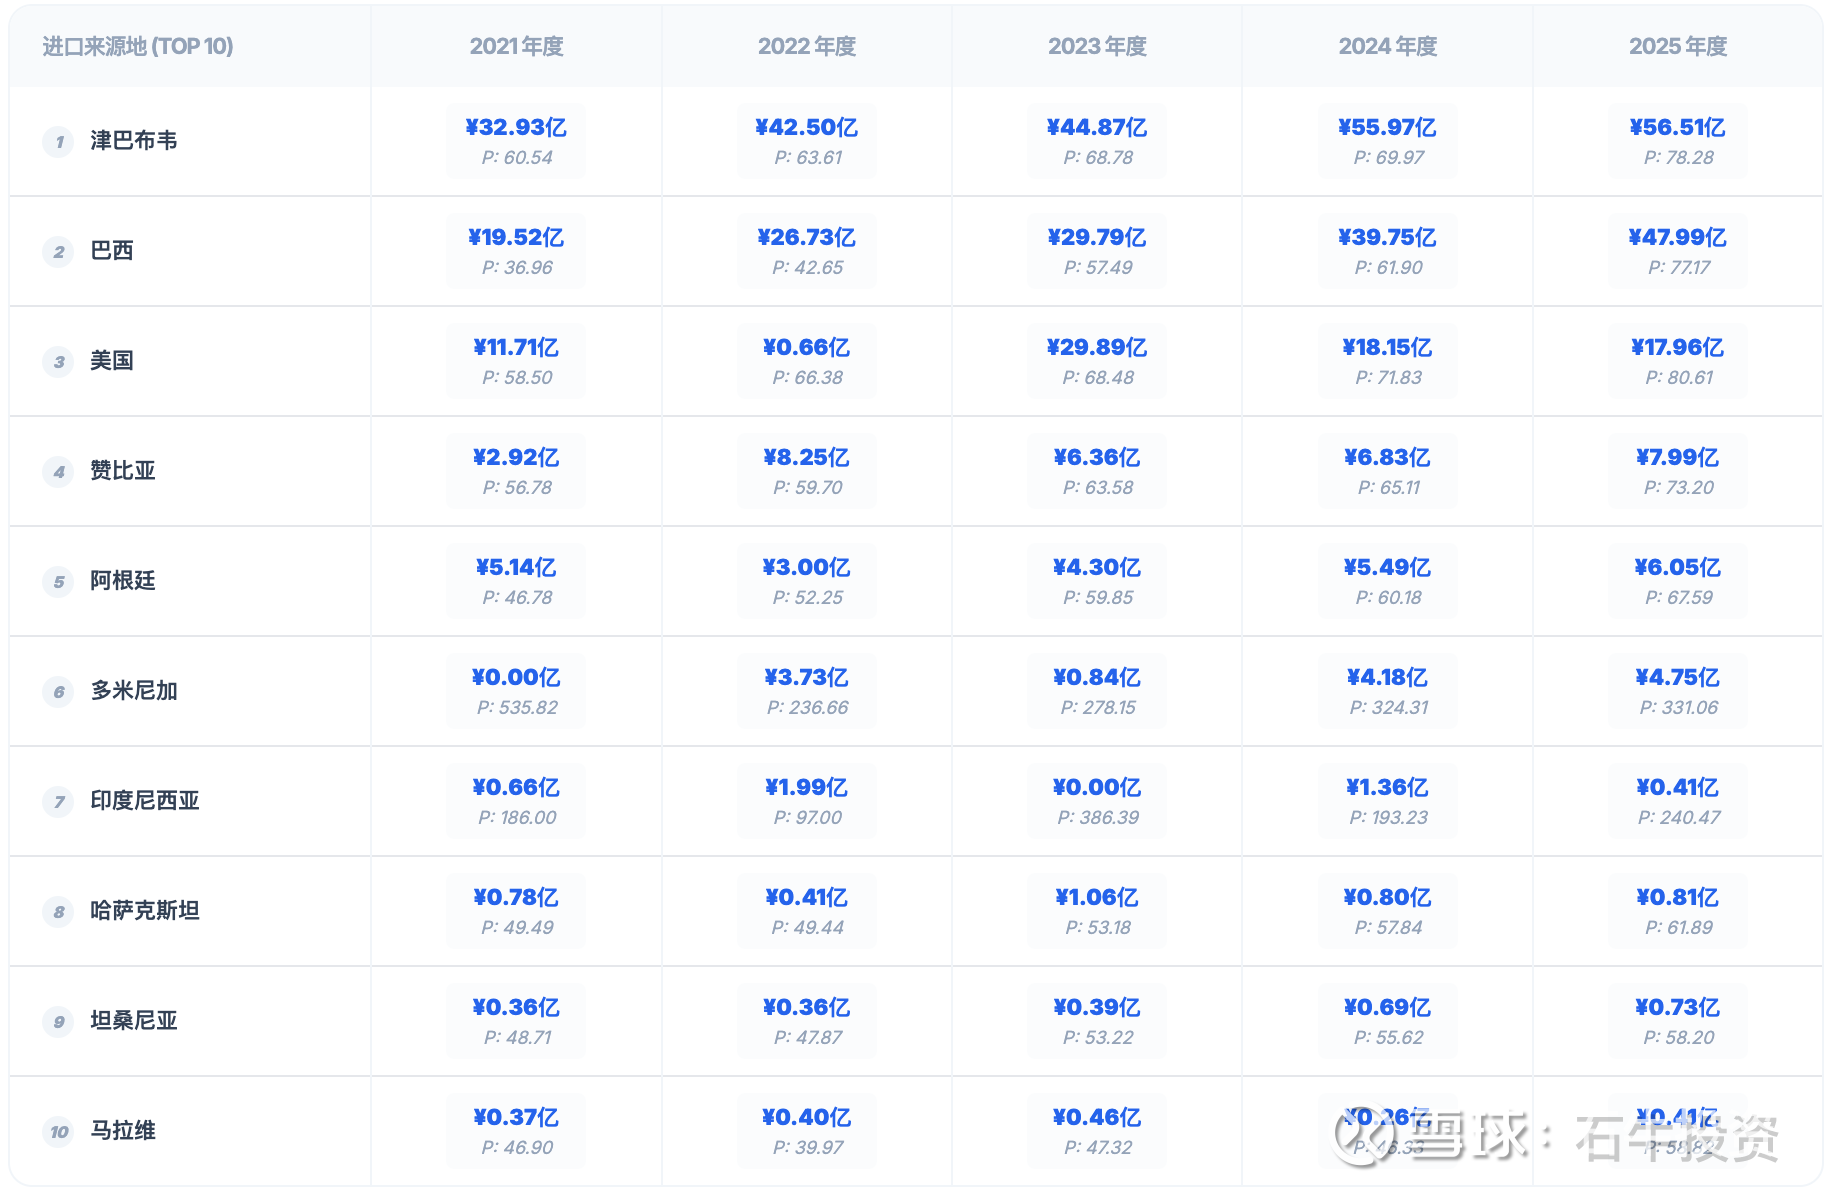Open the 阿根廷 row label
The width and height of the screenshot is (1834, 1194).
[x=123, y=581]
